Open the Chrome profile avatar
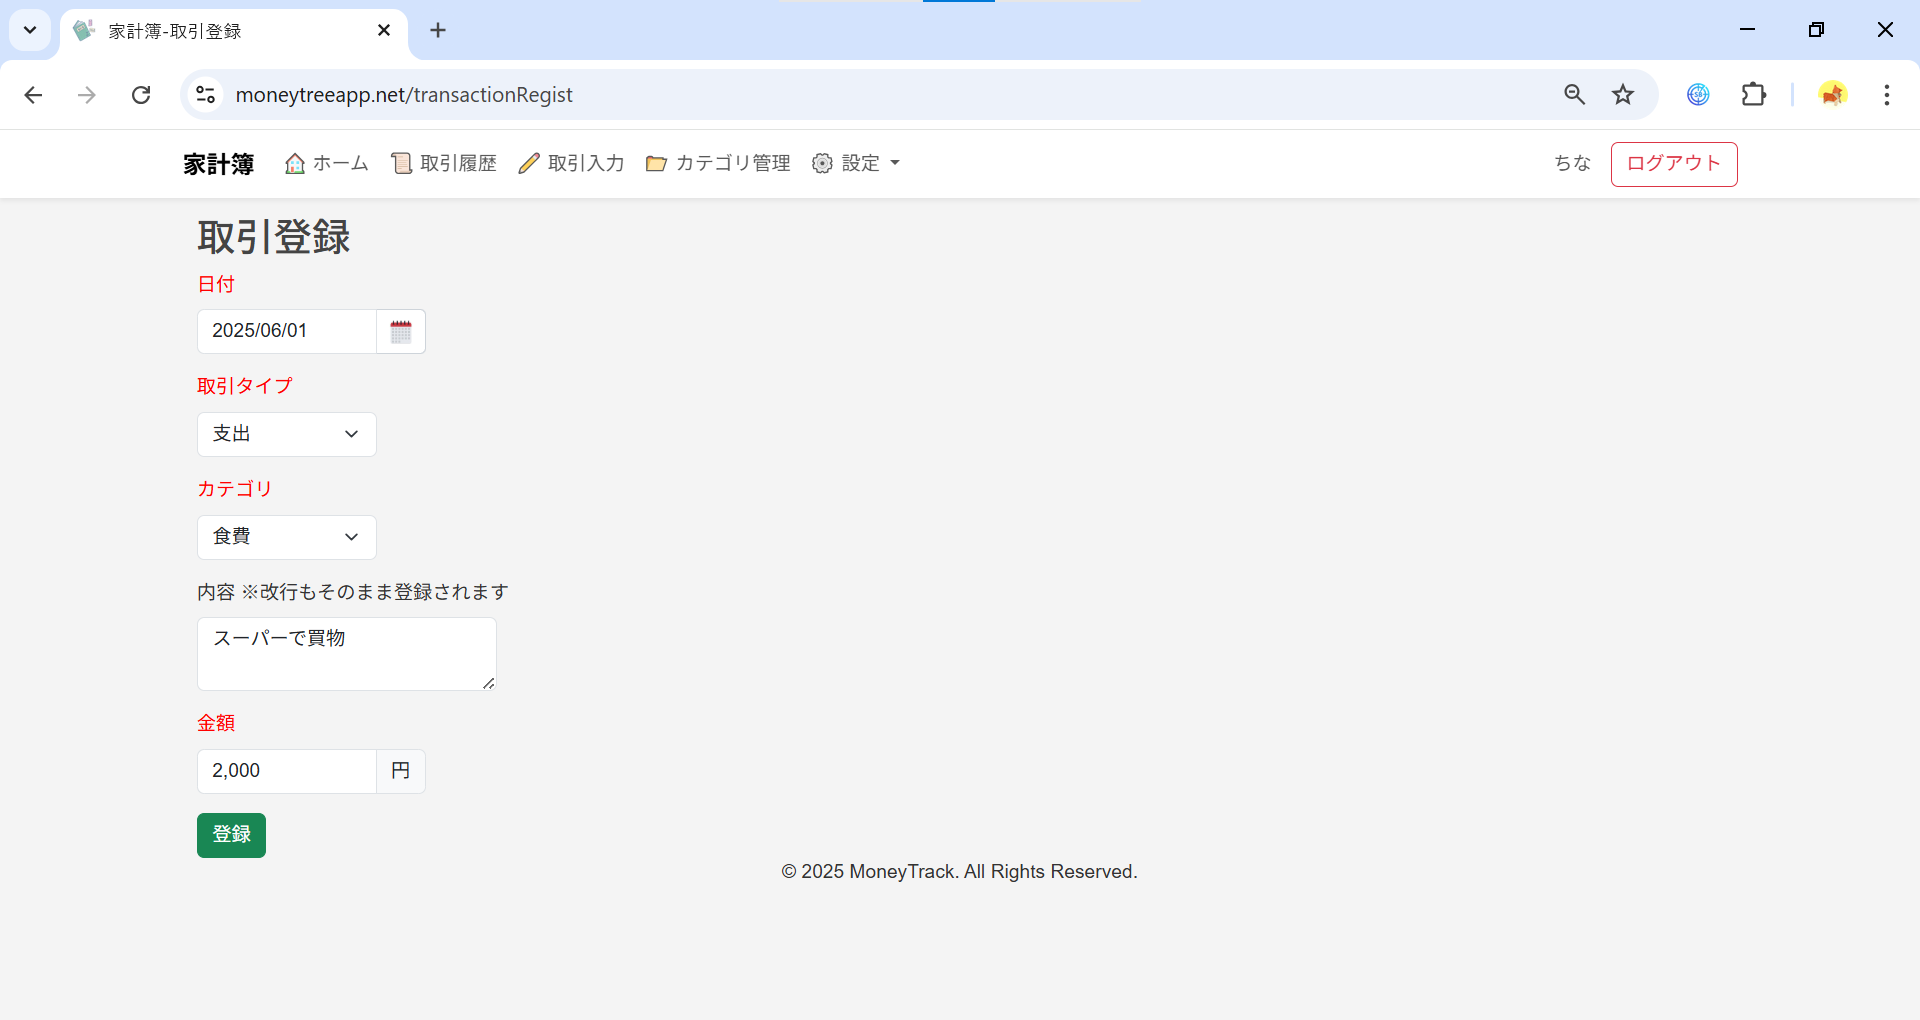 point(1833,95)
